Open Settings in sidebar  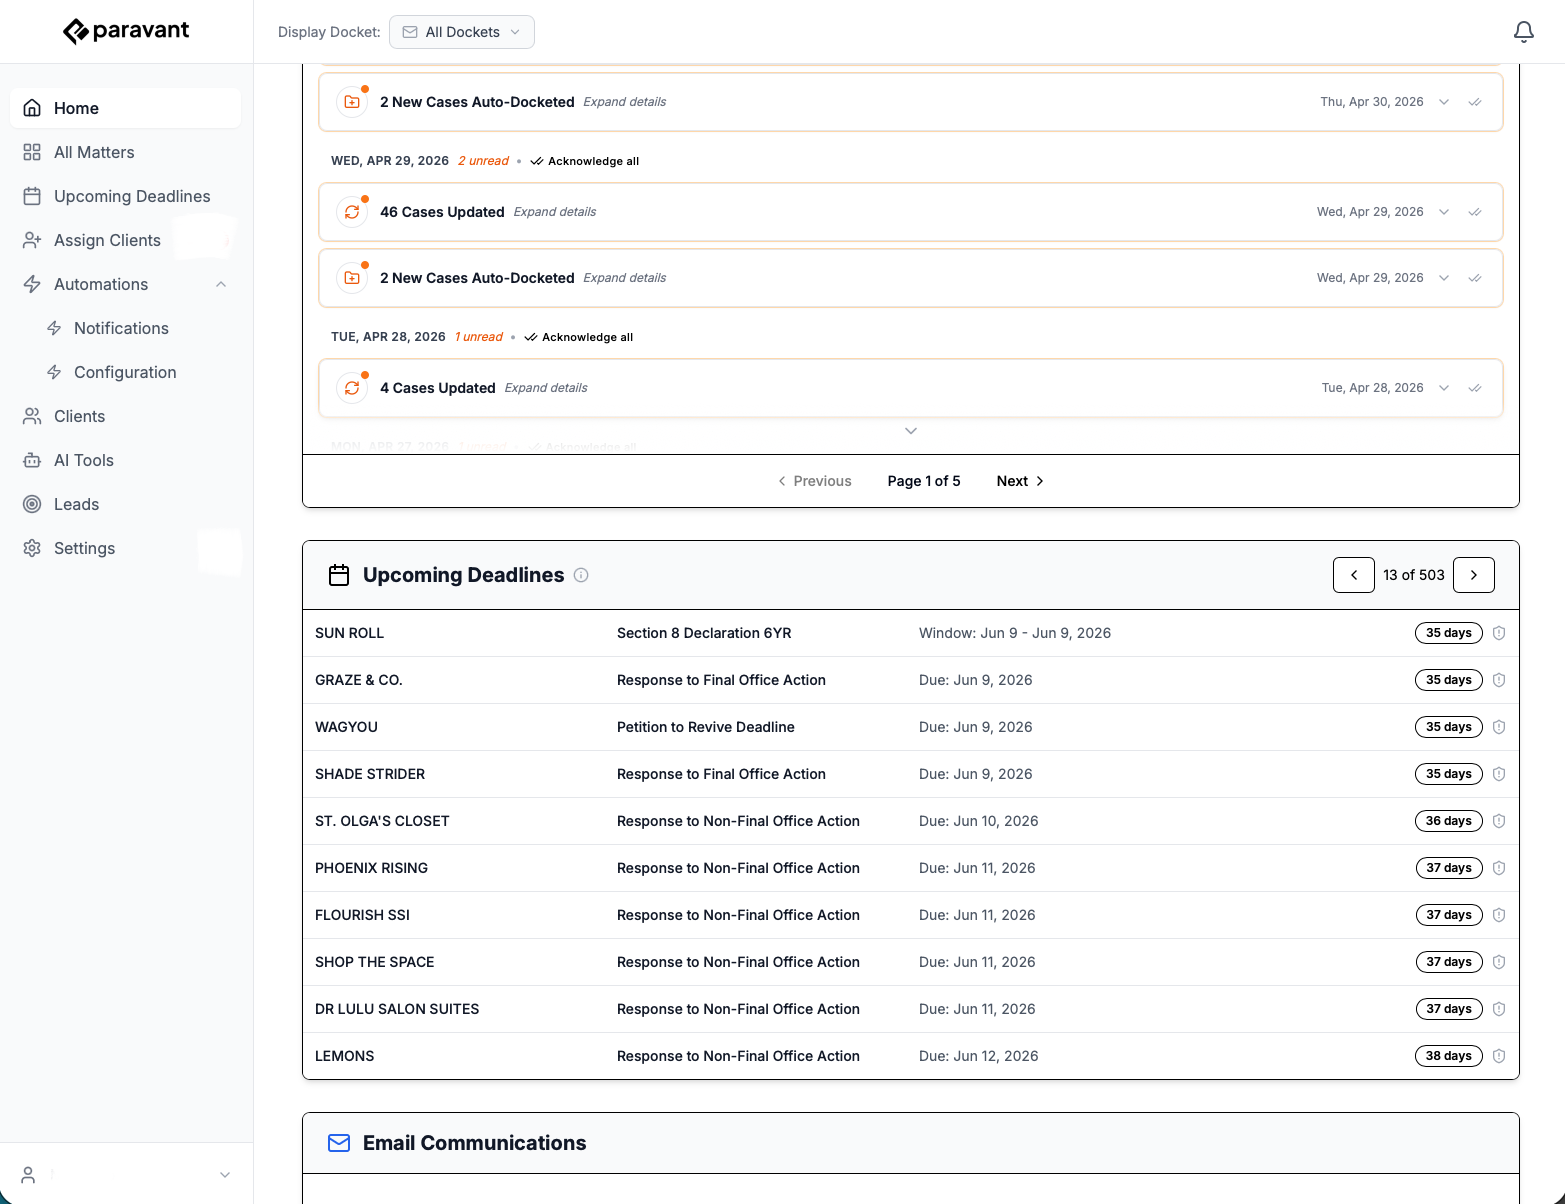[125, 548]
